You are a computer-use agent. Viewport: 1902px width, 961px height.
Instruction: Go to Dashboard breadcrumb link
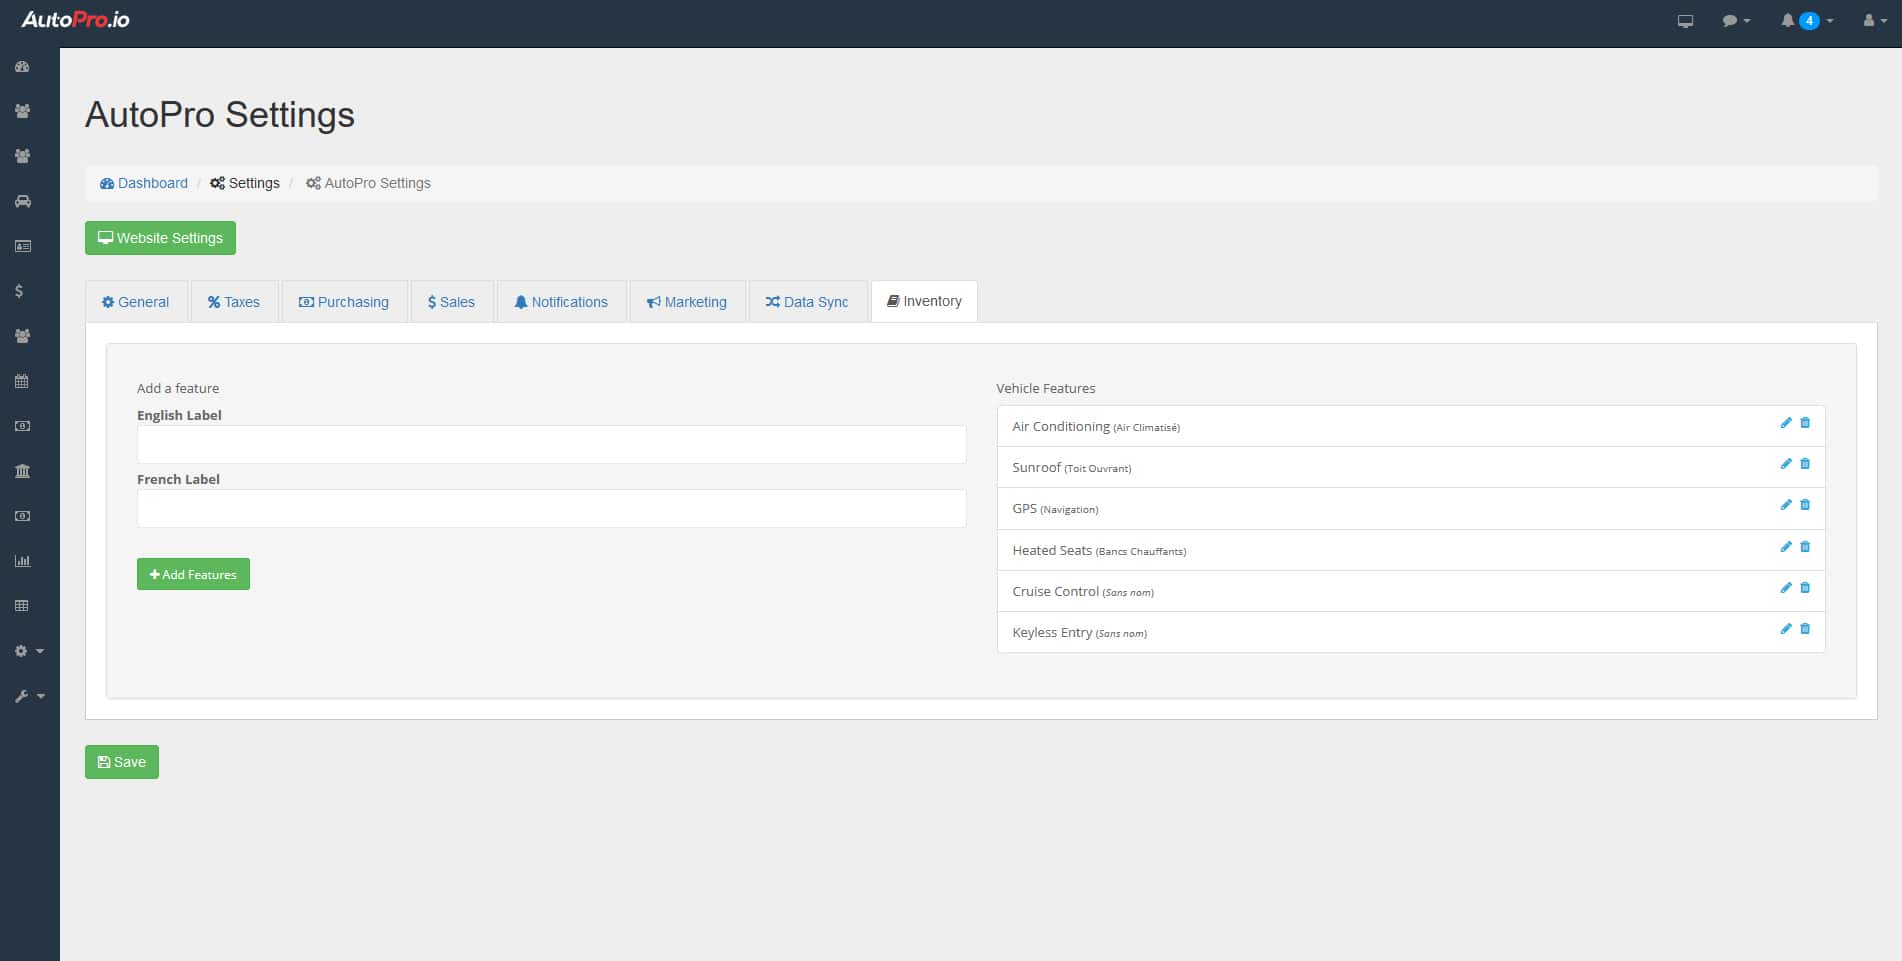click(x=144, y=183)
